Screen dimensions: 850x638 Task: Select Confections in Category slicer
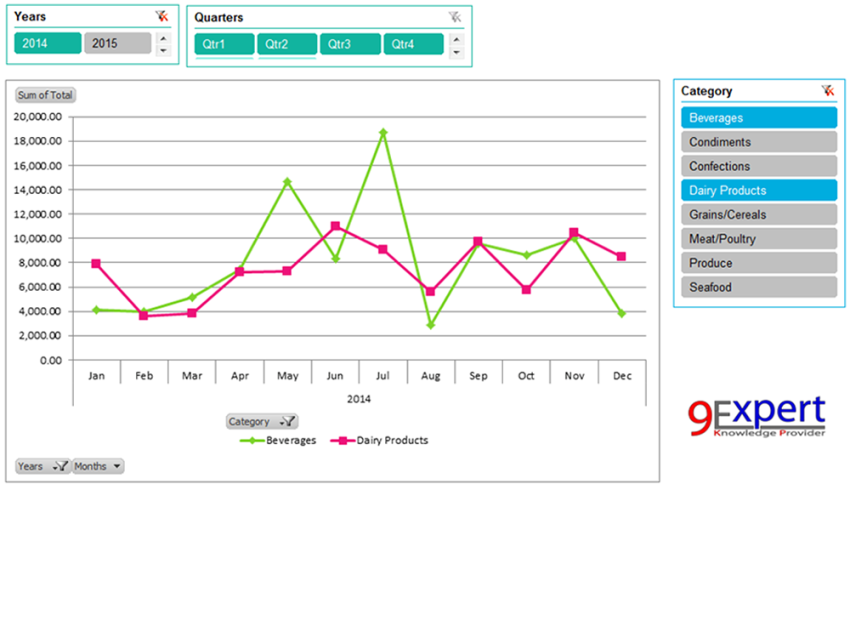759,166
